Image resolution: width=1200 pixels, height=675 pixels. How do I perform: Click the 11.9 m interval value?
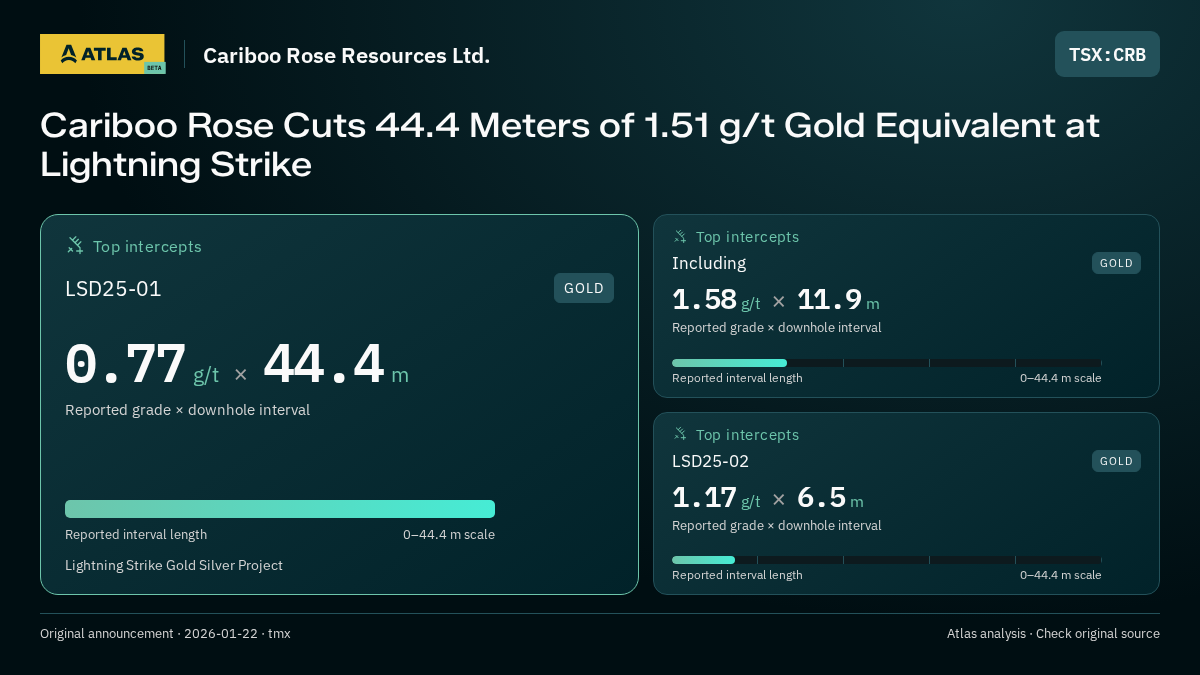838,300
